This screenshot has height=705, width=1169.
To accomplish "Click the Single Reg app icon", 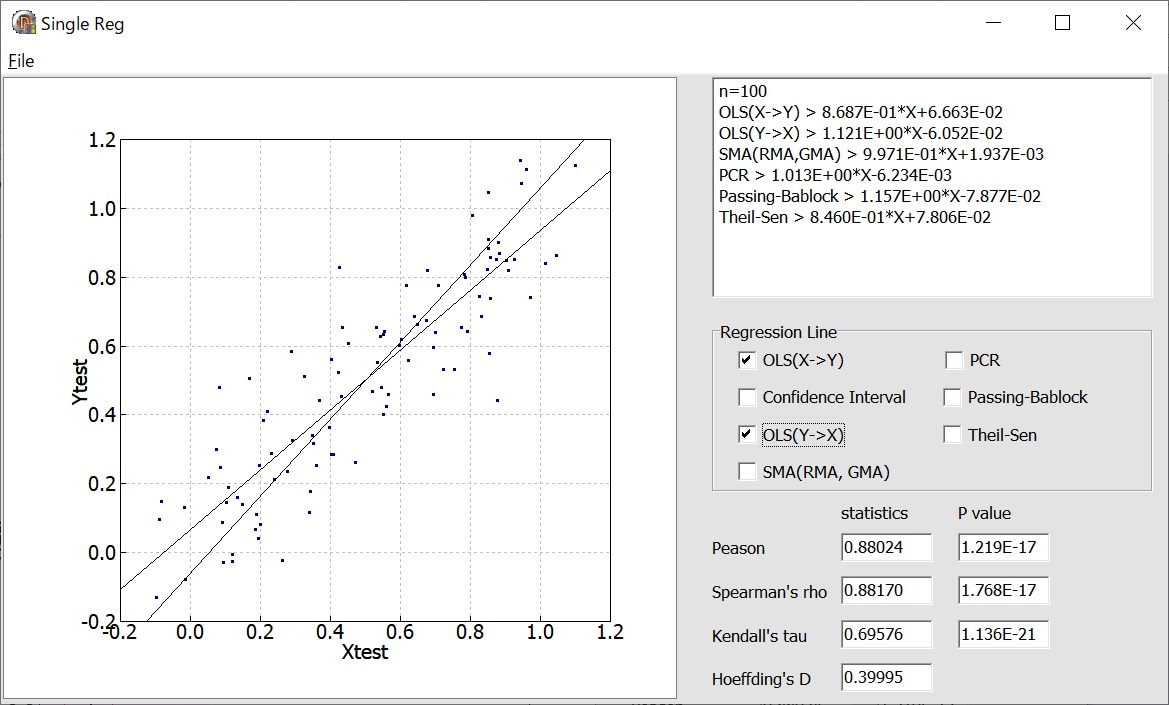I will (x=23, y=23).
